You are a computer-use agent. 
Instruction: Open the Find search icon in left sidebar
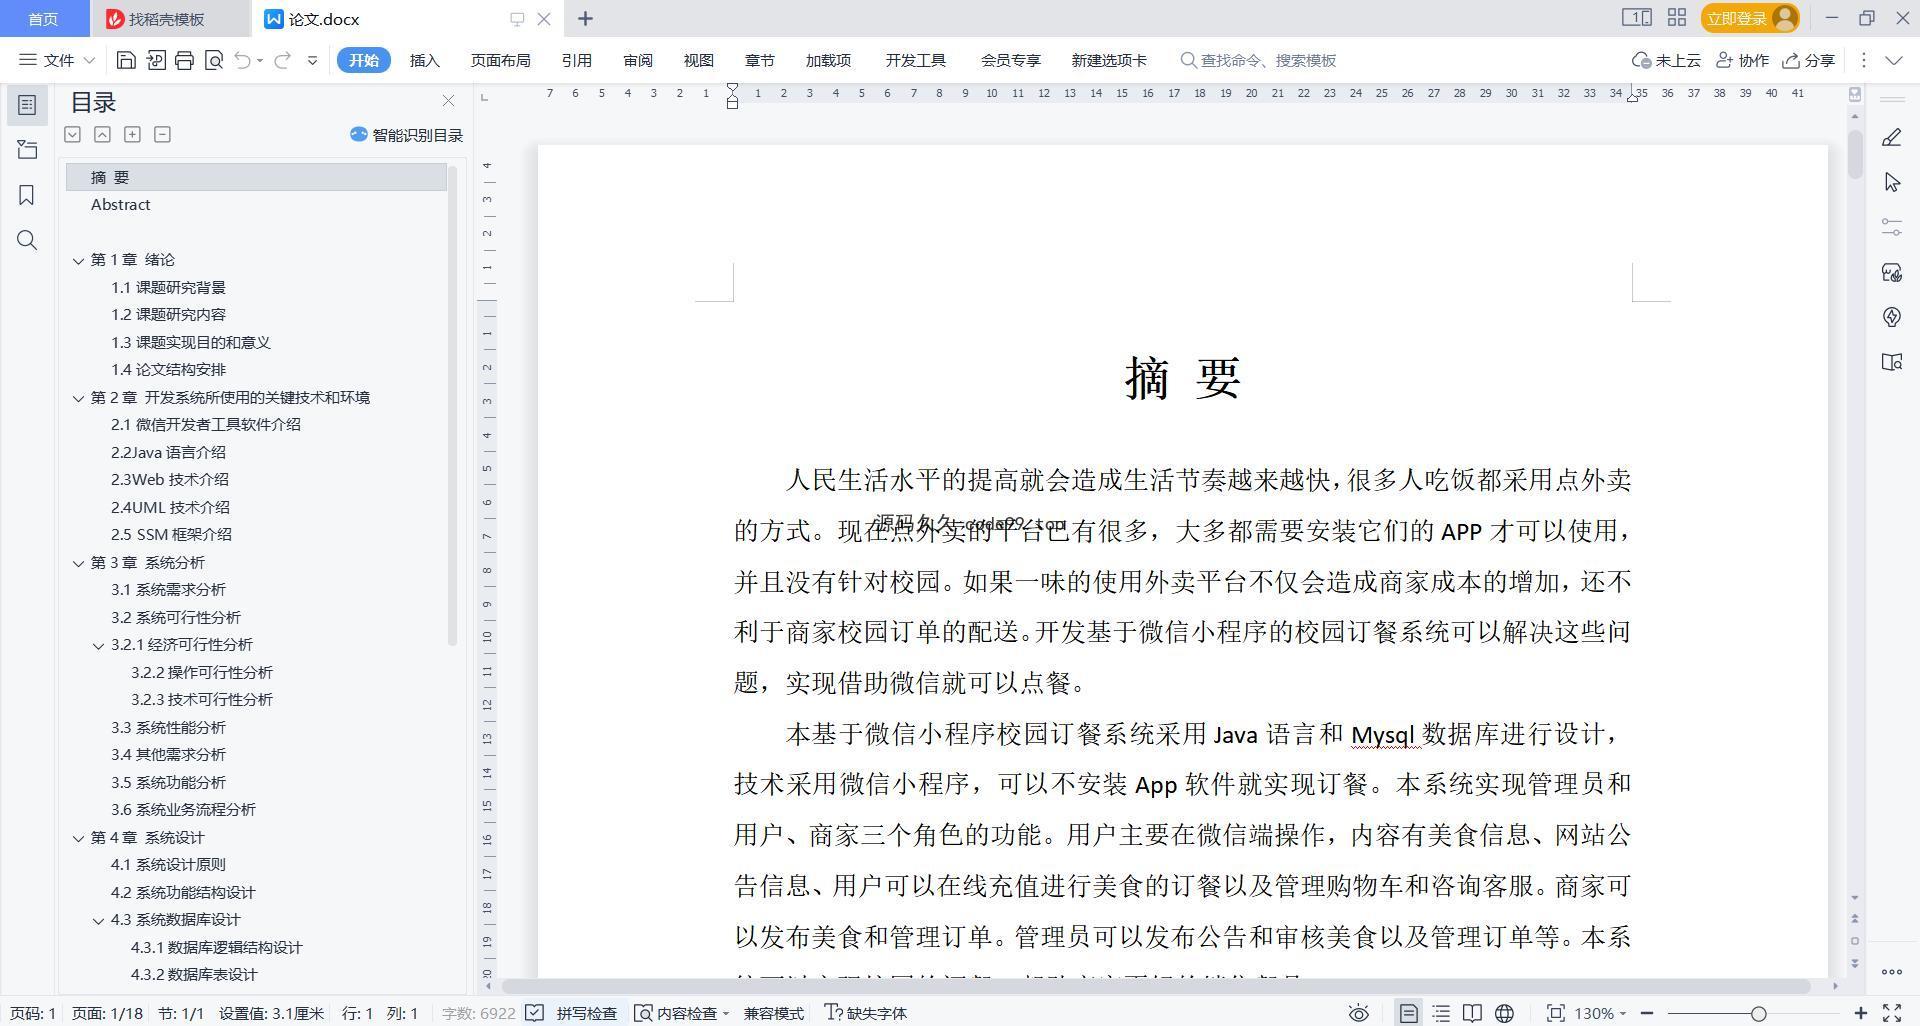pos(27,240)
